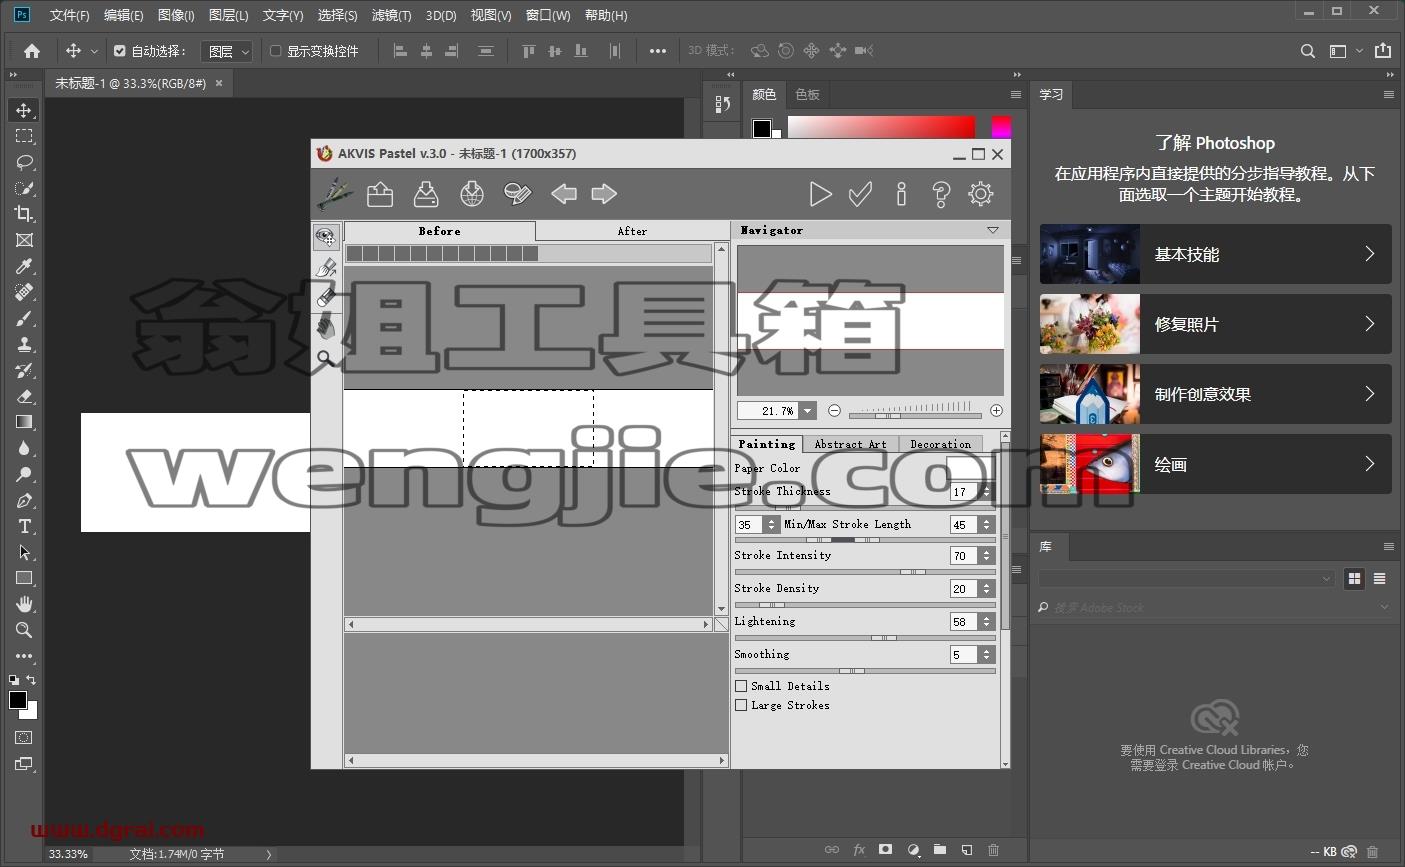This screenshot has width=1405, height=867.
Task: Toggle Photoshop quick mask mode
Action: [x=24, y=737]
